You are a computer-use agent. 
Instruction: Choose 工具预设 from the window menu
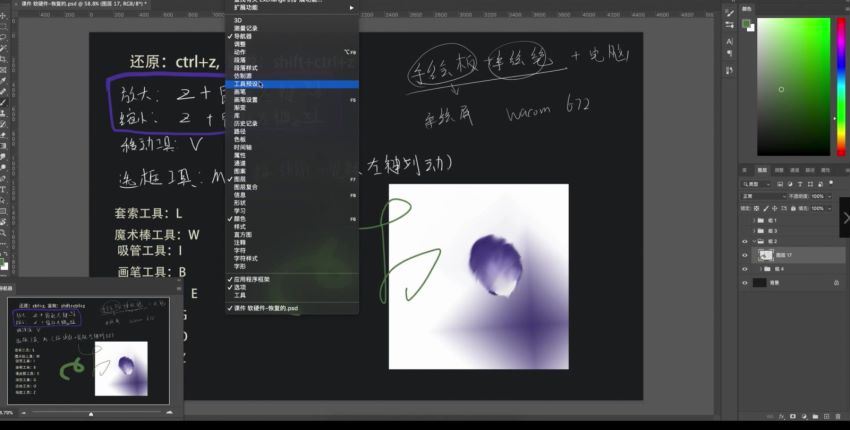(x=292, y=84)
